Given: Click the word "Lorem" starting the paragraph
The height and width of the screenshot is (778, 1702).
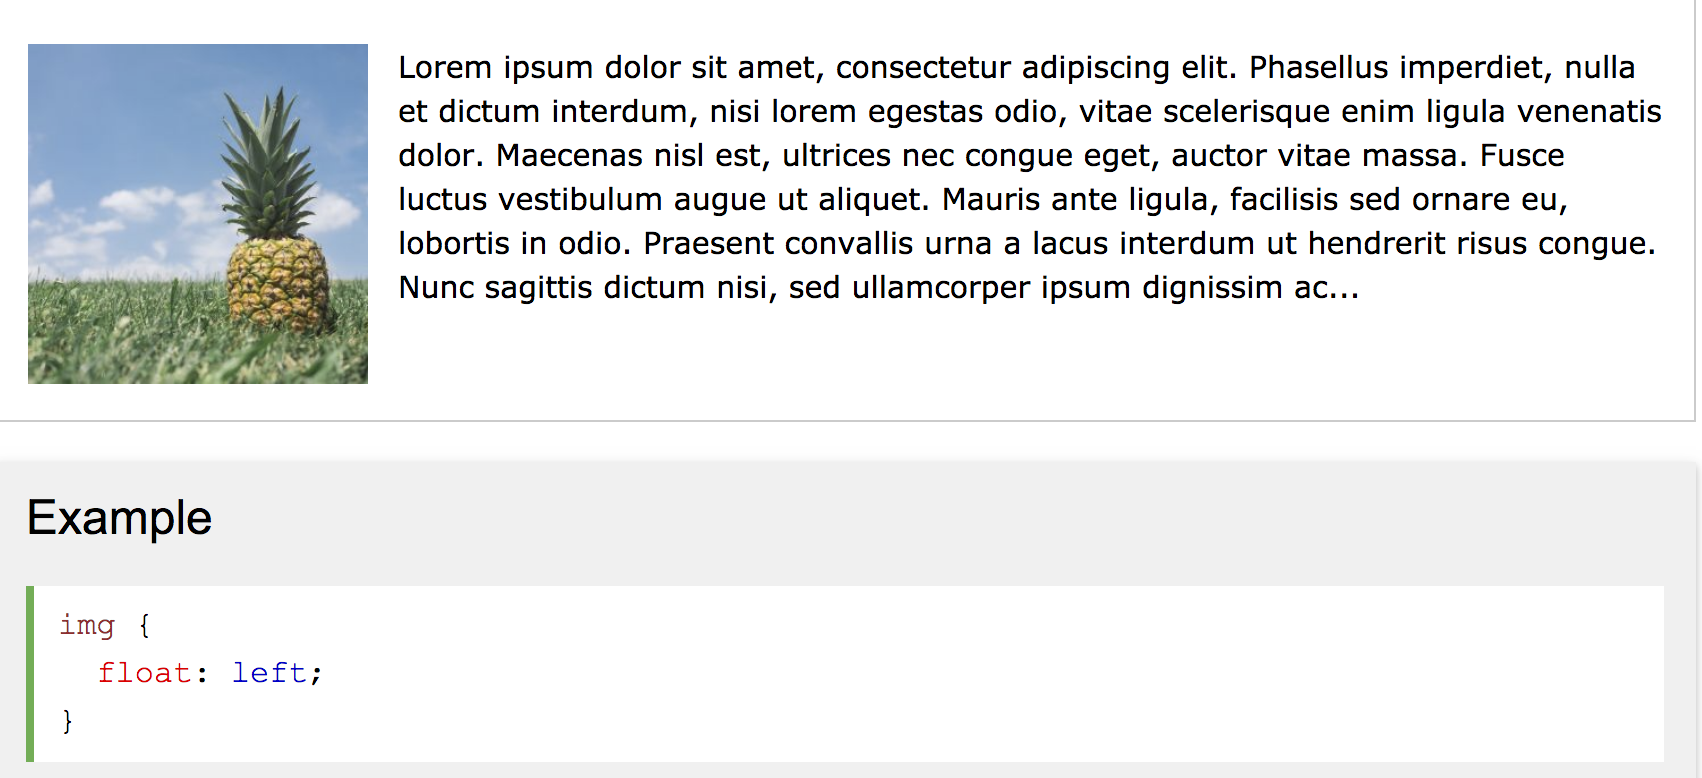Looking at the screenshot, I should pos(445,68).
